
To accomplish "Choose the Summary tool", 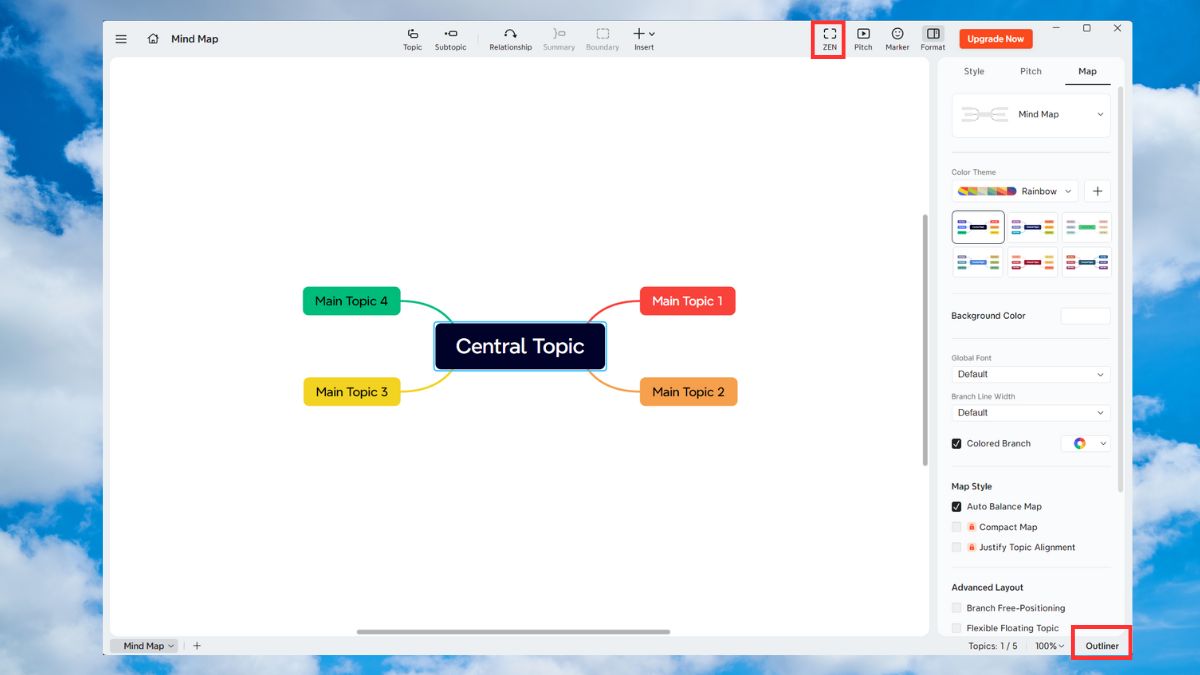I will (559, 39).
